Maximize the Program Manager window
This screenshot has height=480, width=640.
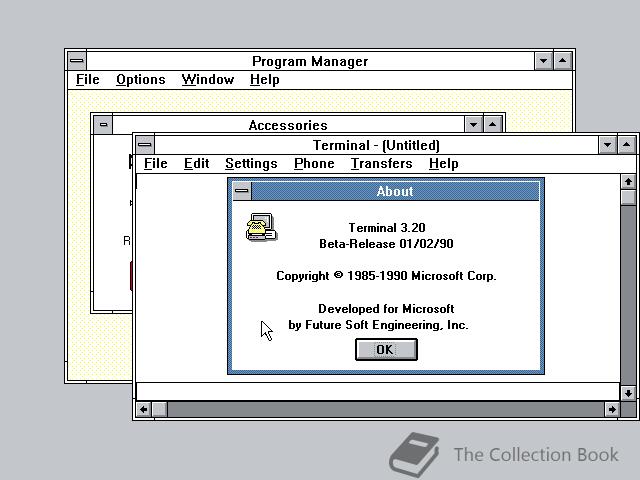pyautogui.click(x=562, y=61)
